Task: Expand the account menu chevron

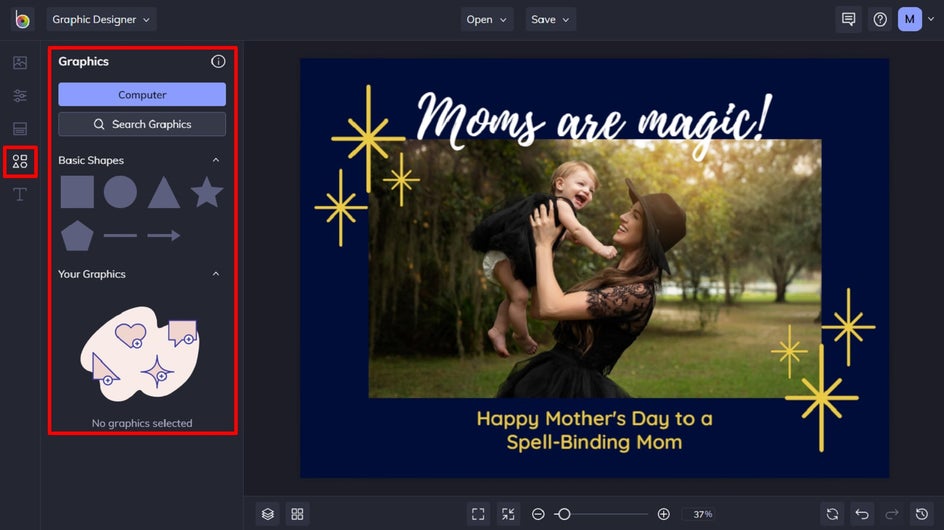Action: (931, 19)
